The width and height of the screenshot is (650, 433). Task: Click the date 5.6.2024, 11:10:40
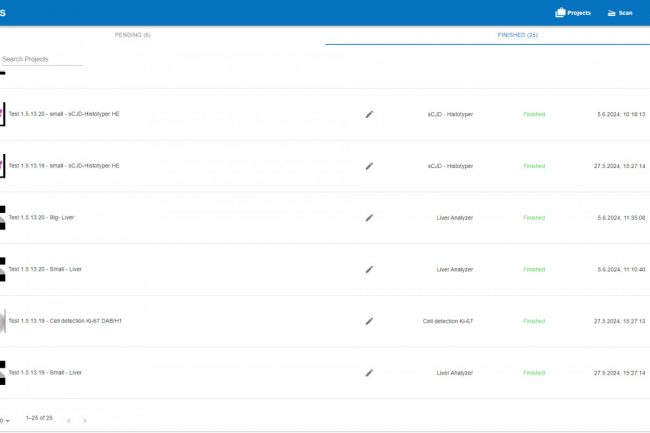tap(621, 270)
